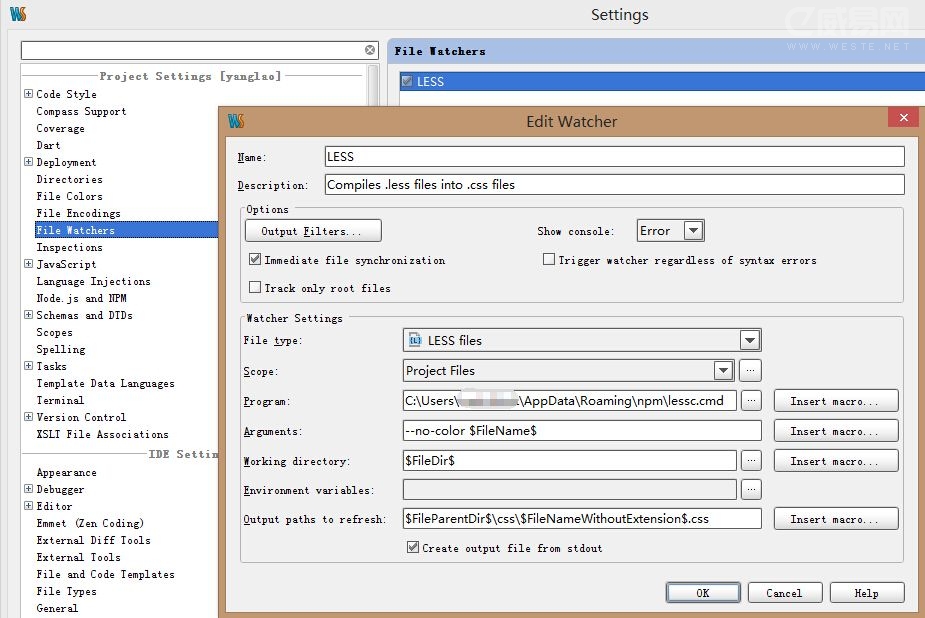Expand Debugger tree node

(x=28, y=489)
